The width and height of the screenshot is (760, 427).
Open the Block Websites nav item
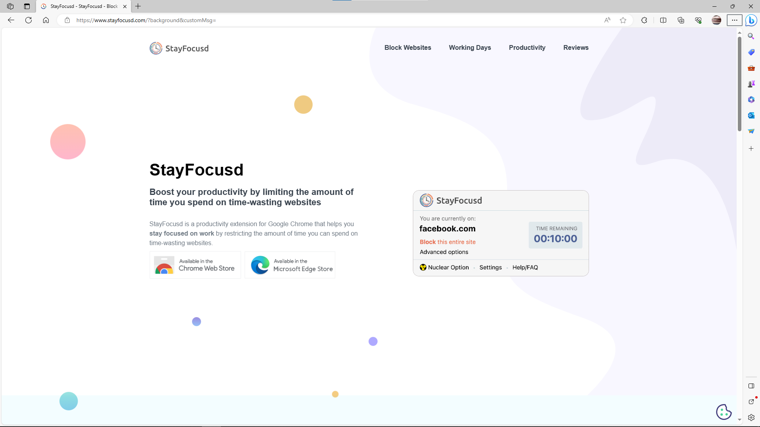(408, 47)
